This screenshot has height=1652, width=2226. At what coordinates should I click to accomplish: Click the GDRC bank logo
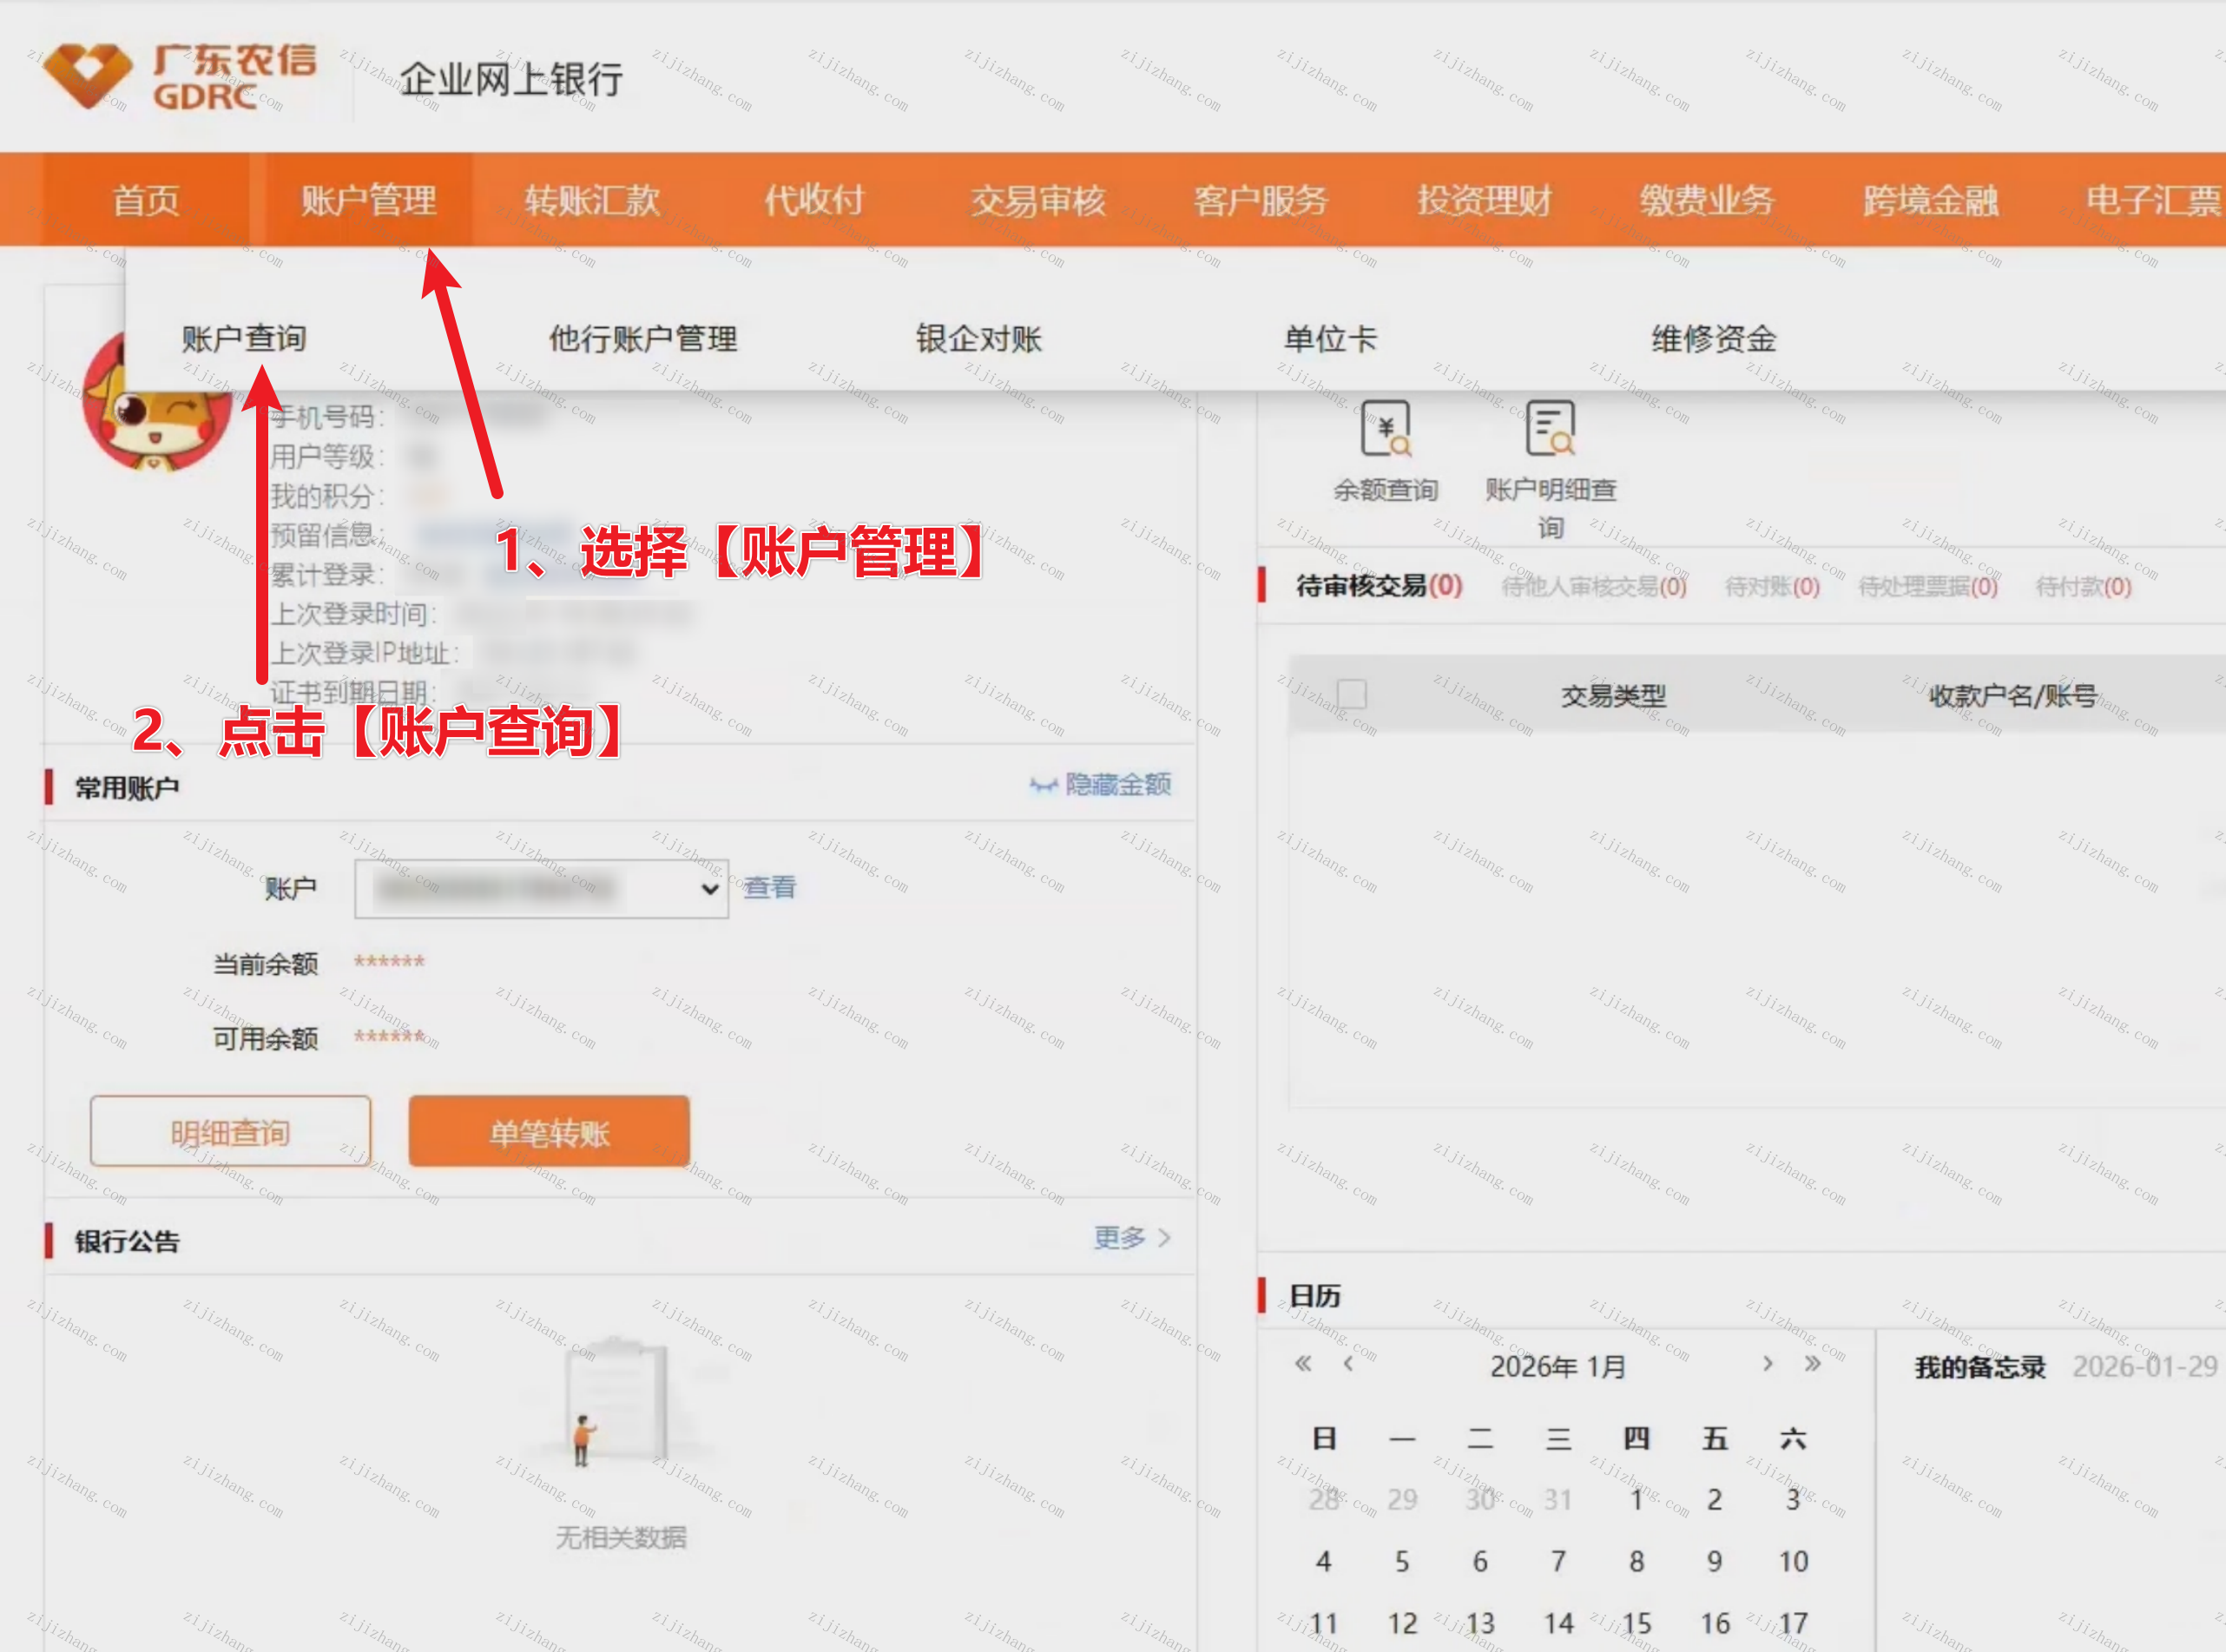(180, 76)
